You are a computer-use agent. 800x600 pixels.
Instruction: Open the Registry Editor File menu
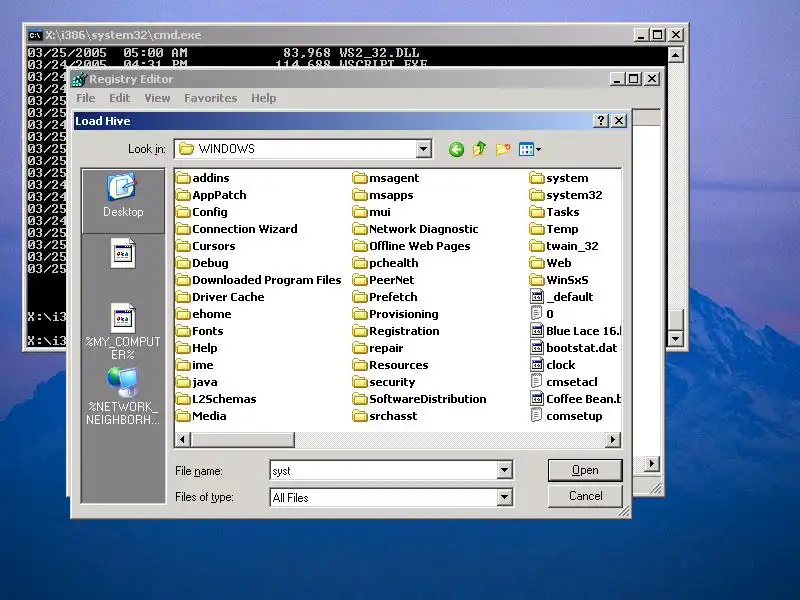(86, 98)
